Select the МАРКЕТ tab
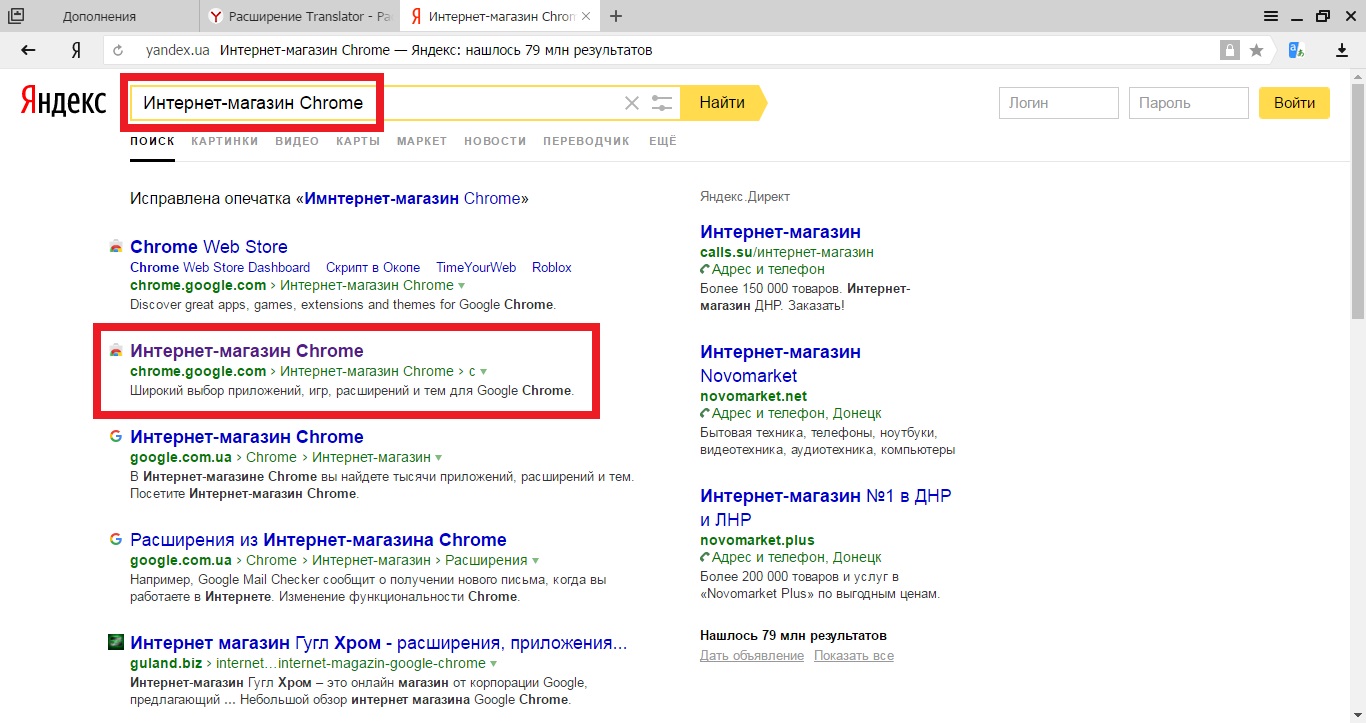1366x723 pixels. pyautogui.click(x=422, y=141)
